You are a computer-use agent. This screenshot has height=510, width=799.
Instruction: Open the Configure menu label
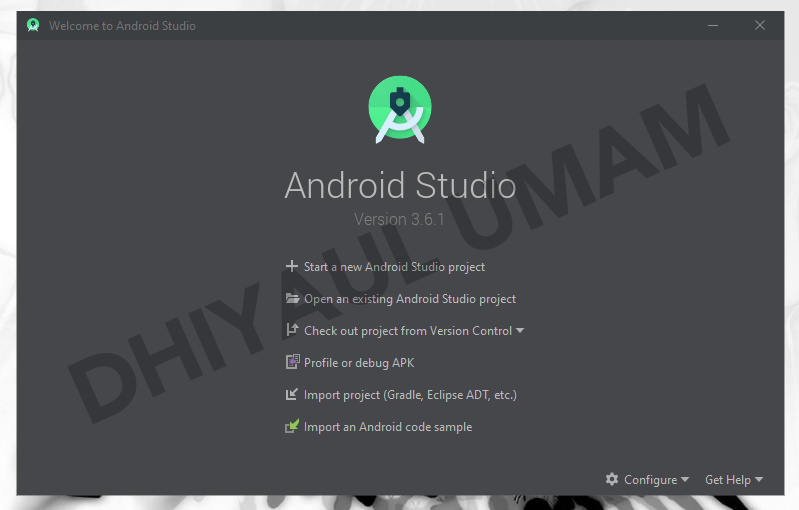click(650, 480)
